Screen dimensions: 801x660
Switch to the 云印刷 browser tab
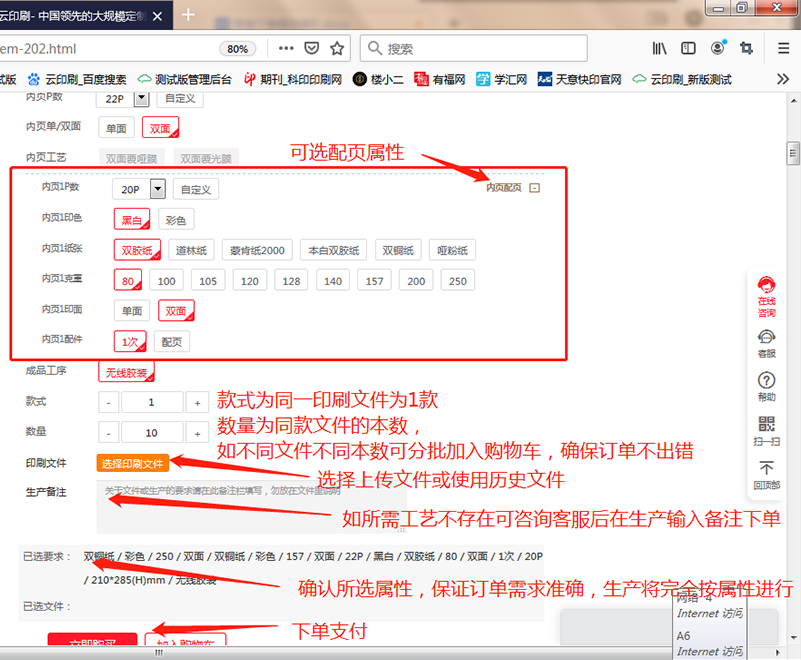pos(70,15)
